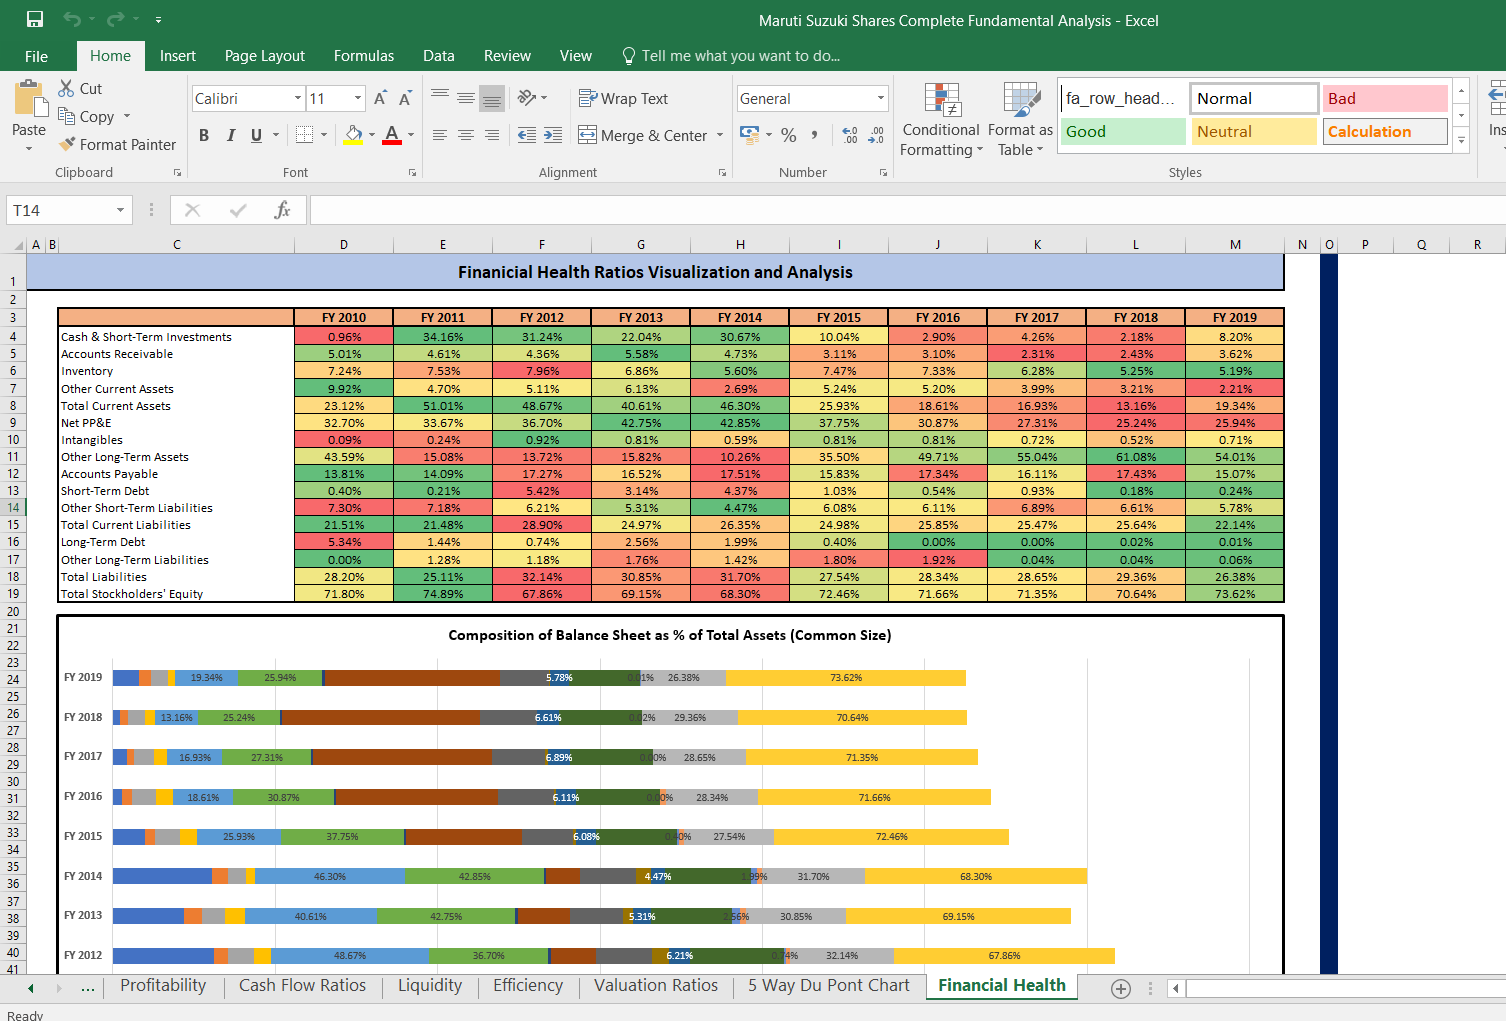
Task: Show hidden sheets with the ellipsis button
Action: [88, 988]
